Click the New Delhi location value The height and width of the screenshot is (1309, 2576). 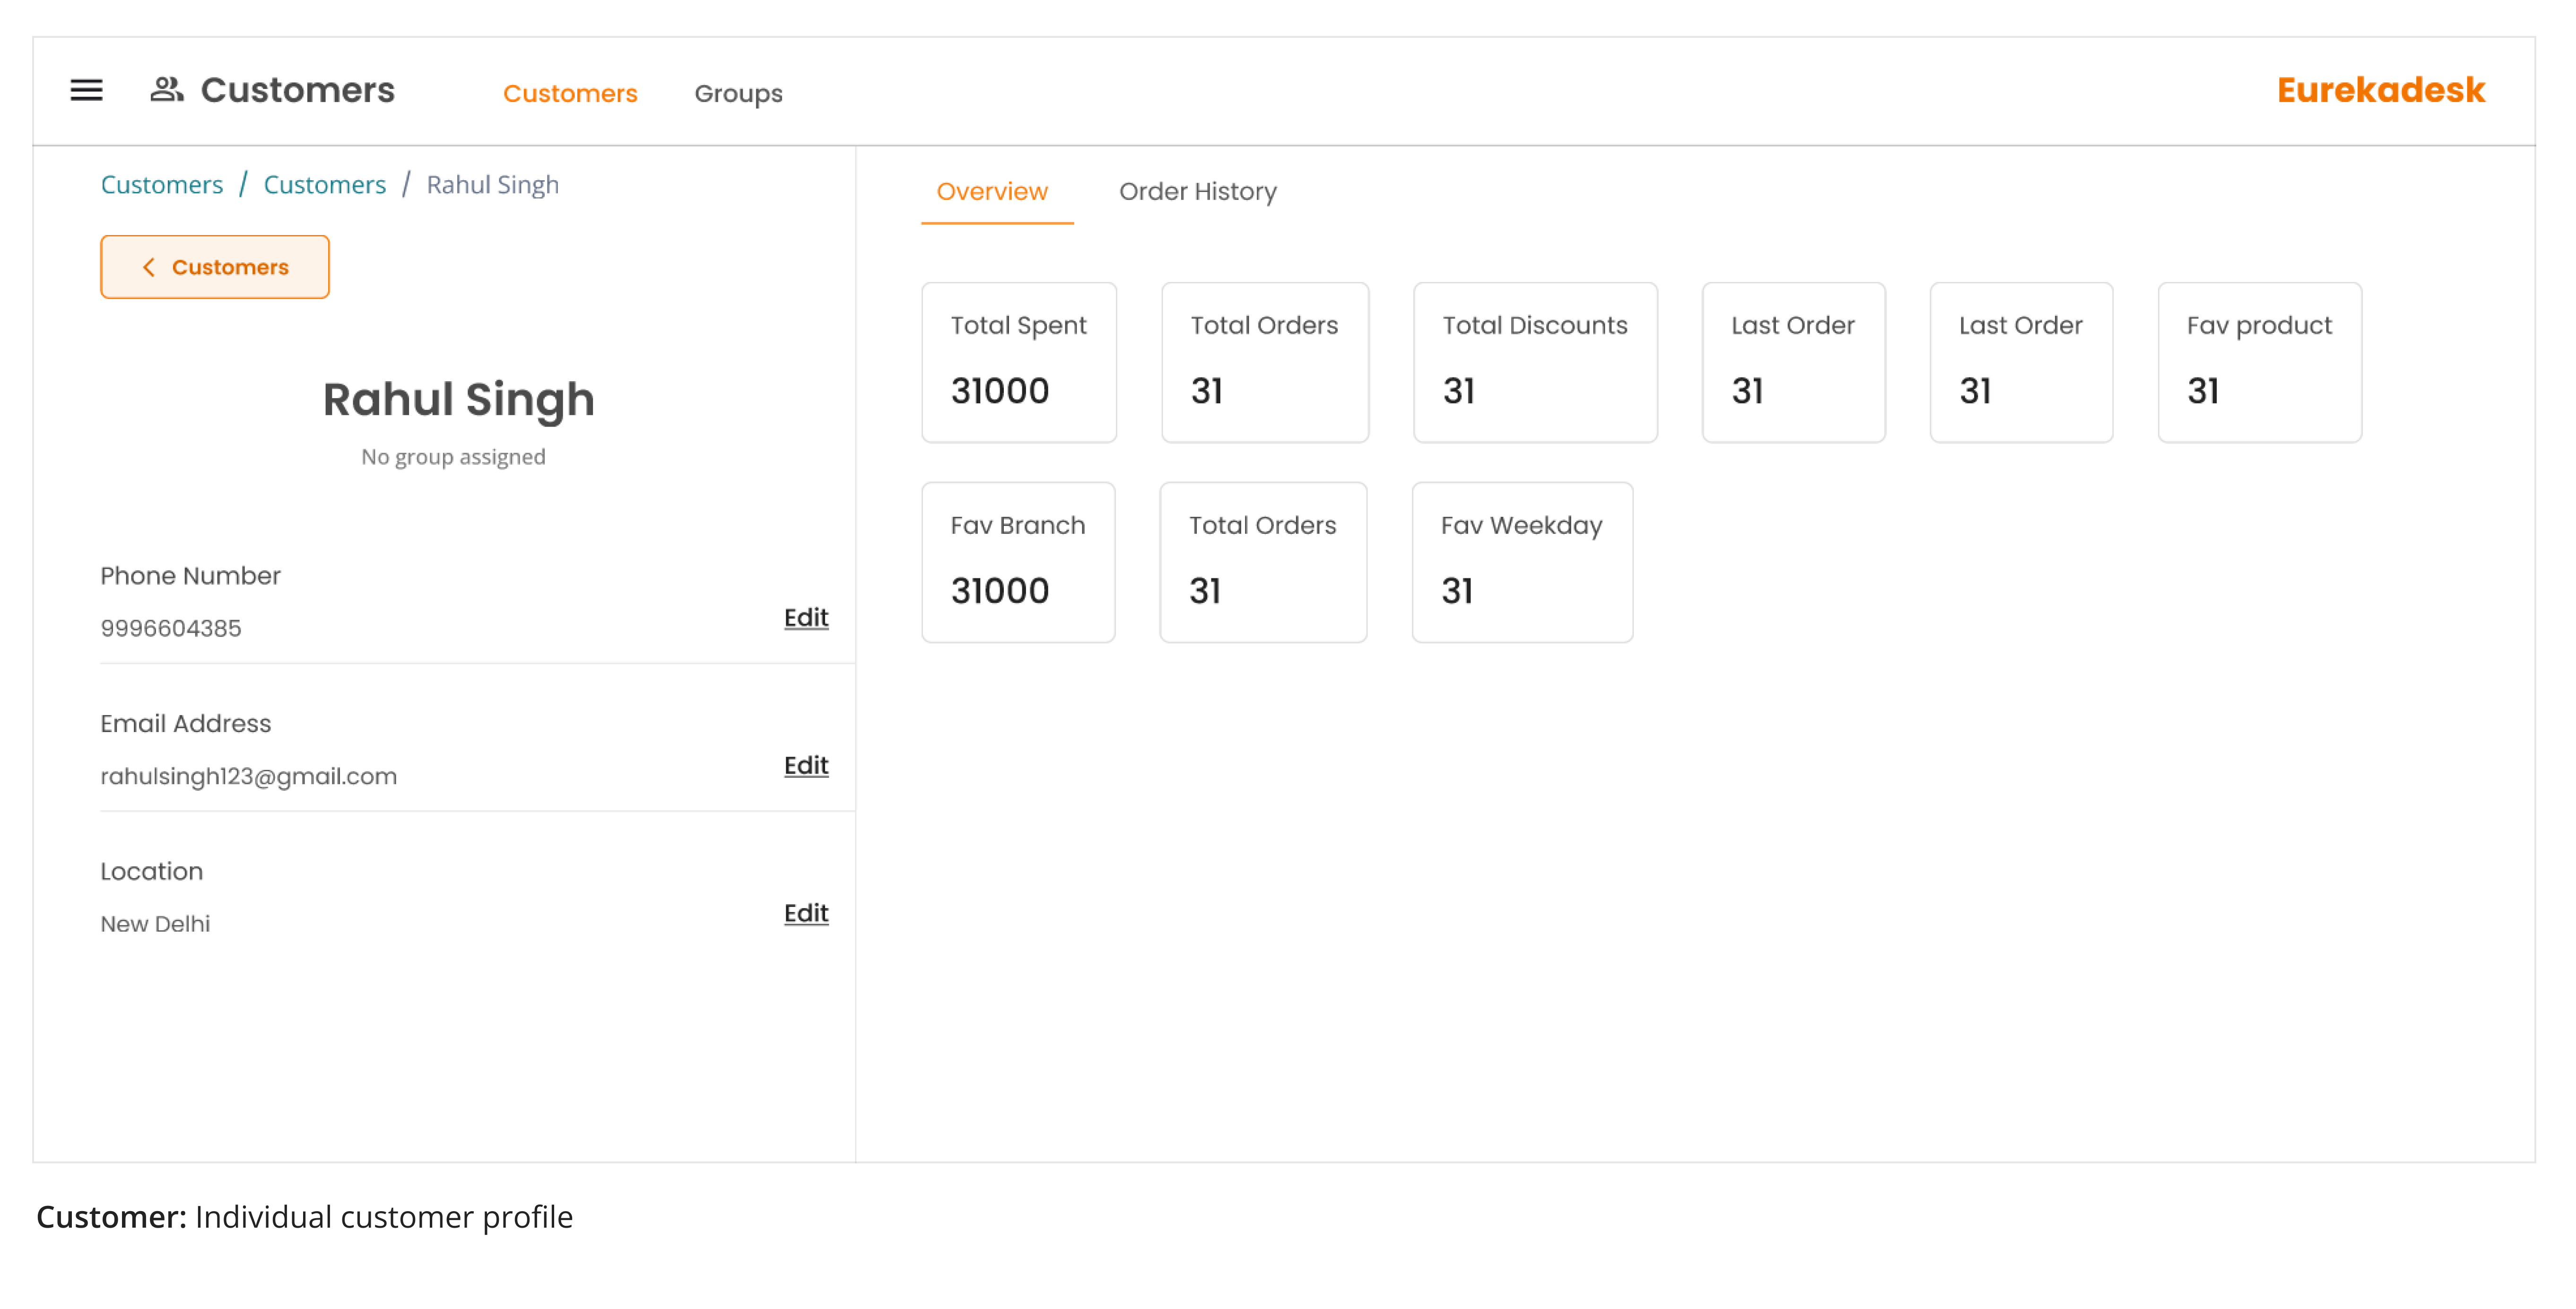155,924
